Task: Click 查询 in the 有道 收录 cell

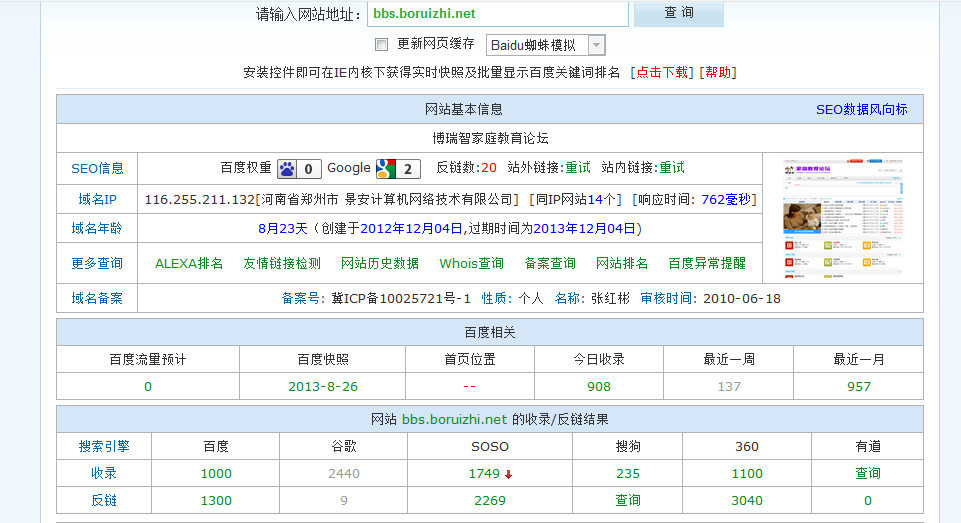Action: 868,473
